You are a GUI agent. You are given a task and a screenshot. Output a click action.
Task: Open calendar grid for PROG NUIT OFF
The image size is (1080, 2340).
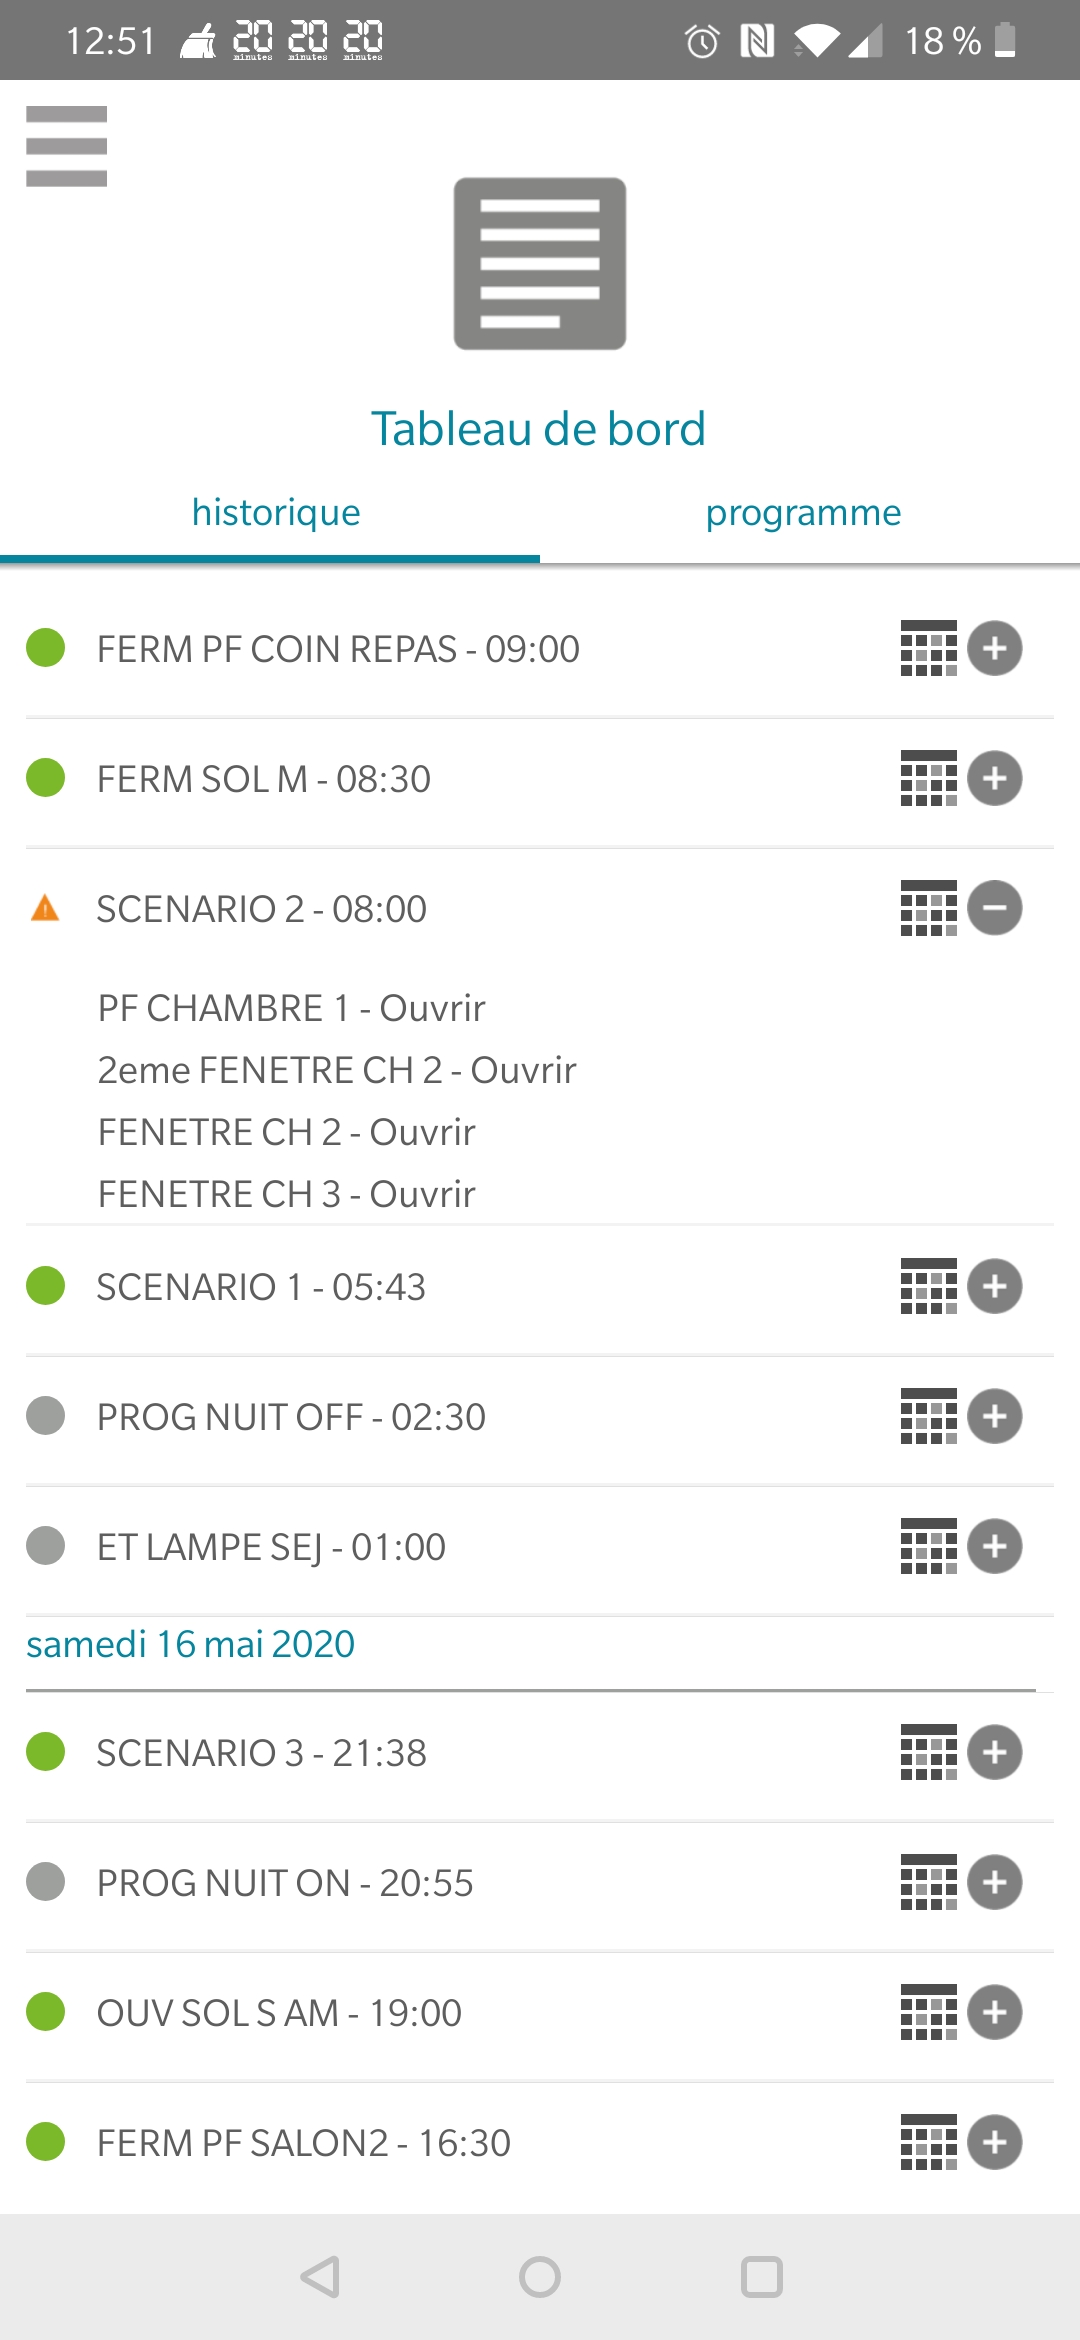[928, 1416]
